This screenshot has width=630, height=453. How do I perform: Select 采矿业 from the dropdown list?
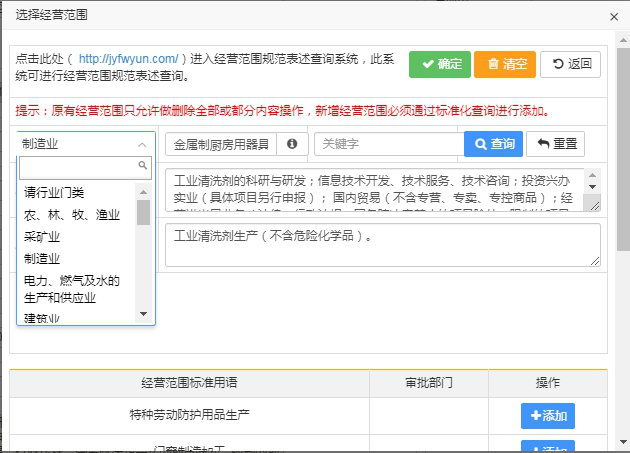[x=44, y=236]
